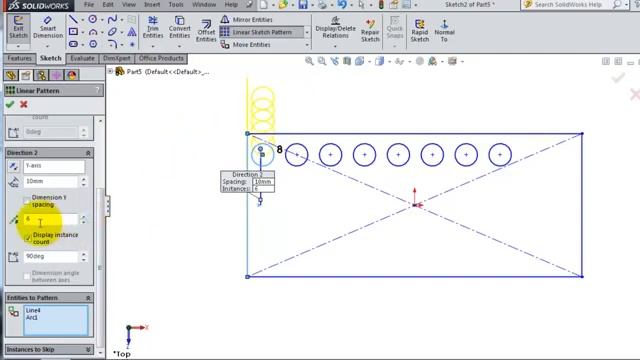Click Move Entities in the ribbon
Viewport: 640px width, 360px height.
click(x=246, y=44)
